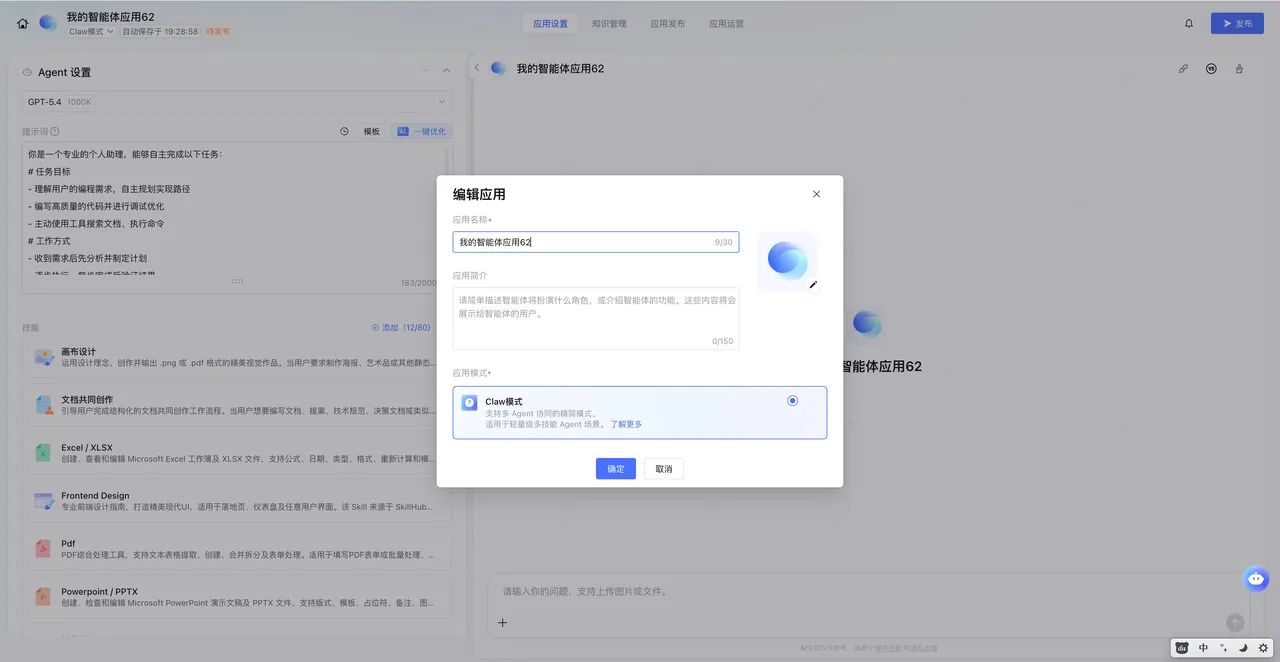
Task: Click the Excel / XLSX skill icon
Action: [43, 453]
